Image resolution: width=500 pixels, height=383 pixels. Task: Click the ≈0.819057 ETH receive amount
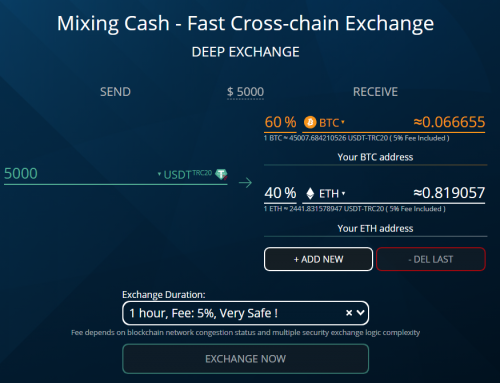(449, 193)
